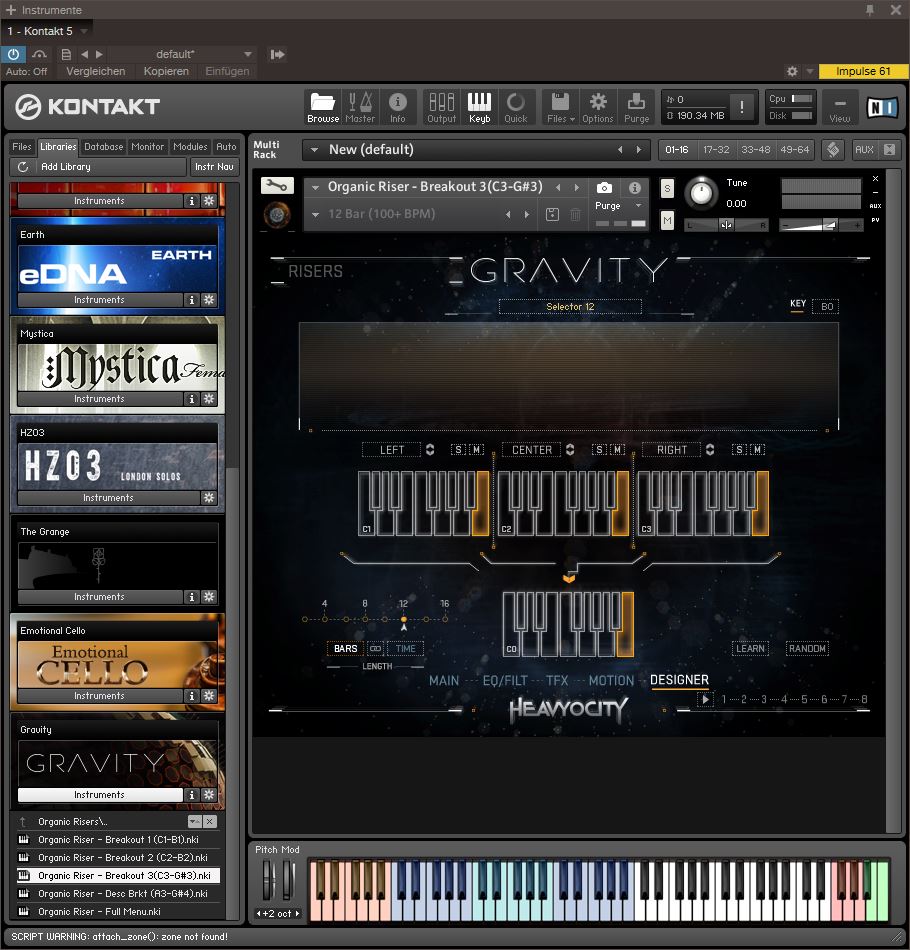Click the Mystica library info icon
This screenshot has width=910, height=950.
pyautogui.click(x=191, y=399)
